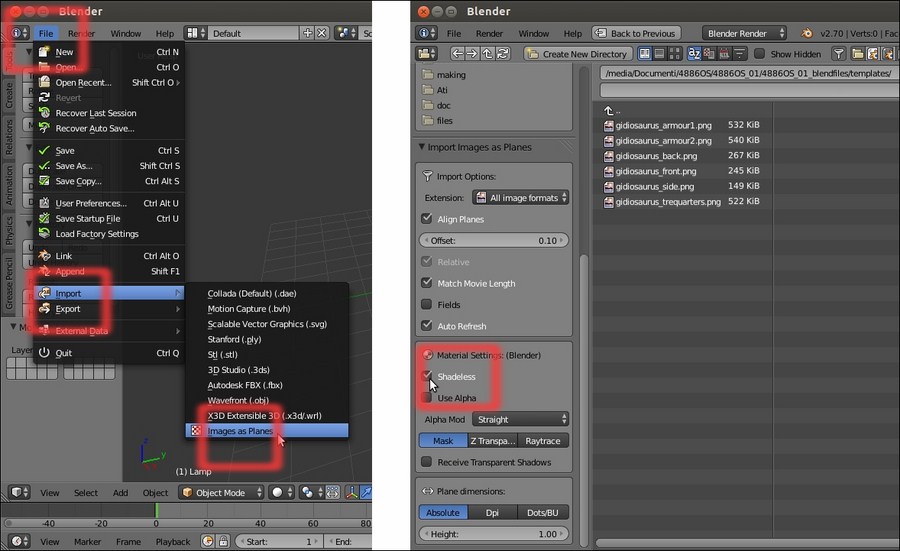Open viewport shading dropdown
Viewport: 900px width, 551px height.
coord(282,492)
